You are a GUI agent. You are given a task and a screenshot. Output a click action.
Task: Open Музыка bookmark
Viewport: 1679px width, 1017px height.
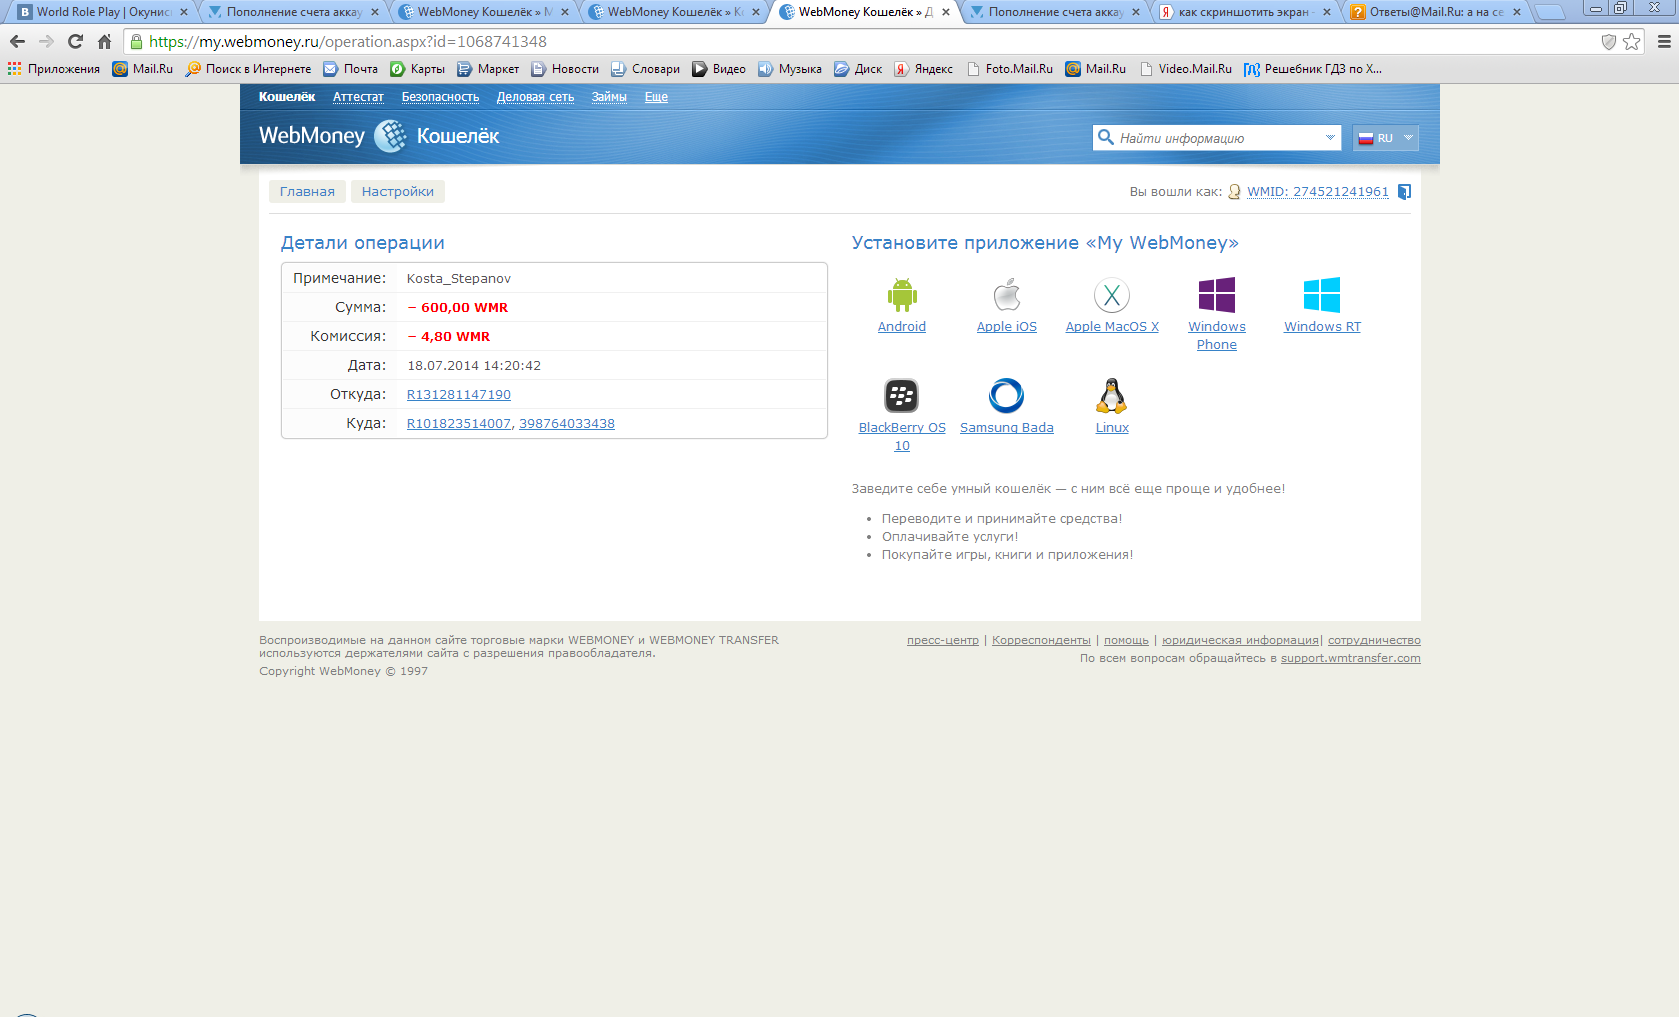(789, 69)
